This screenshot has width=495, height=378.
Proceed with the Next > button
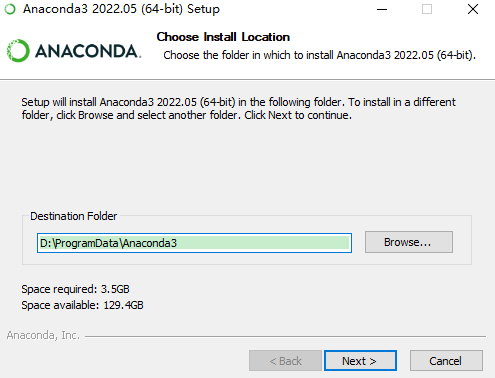pos(360,361)
